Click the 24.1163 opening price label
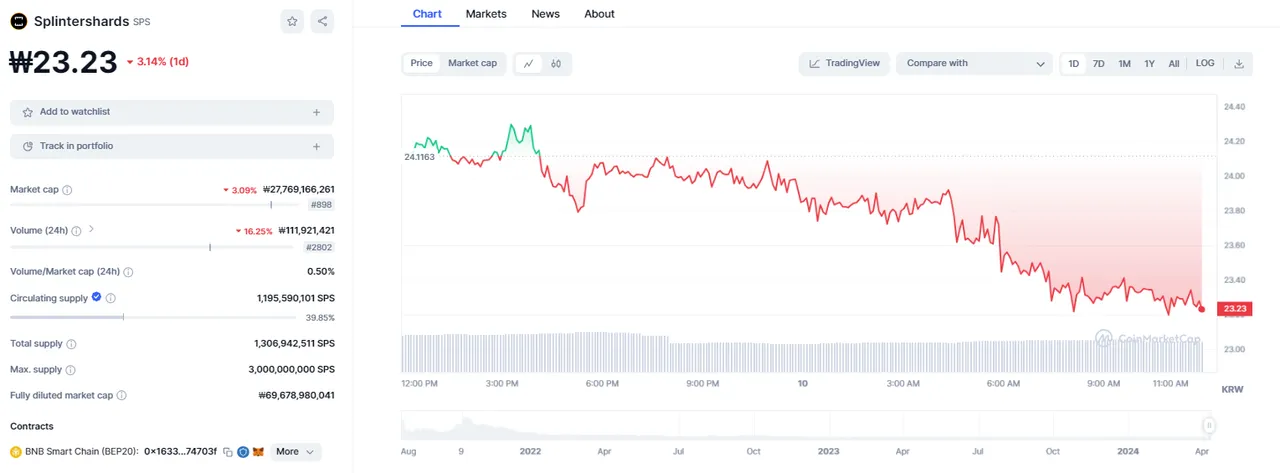 click(x=420, y=157)
